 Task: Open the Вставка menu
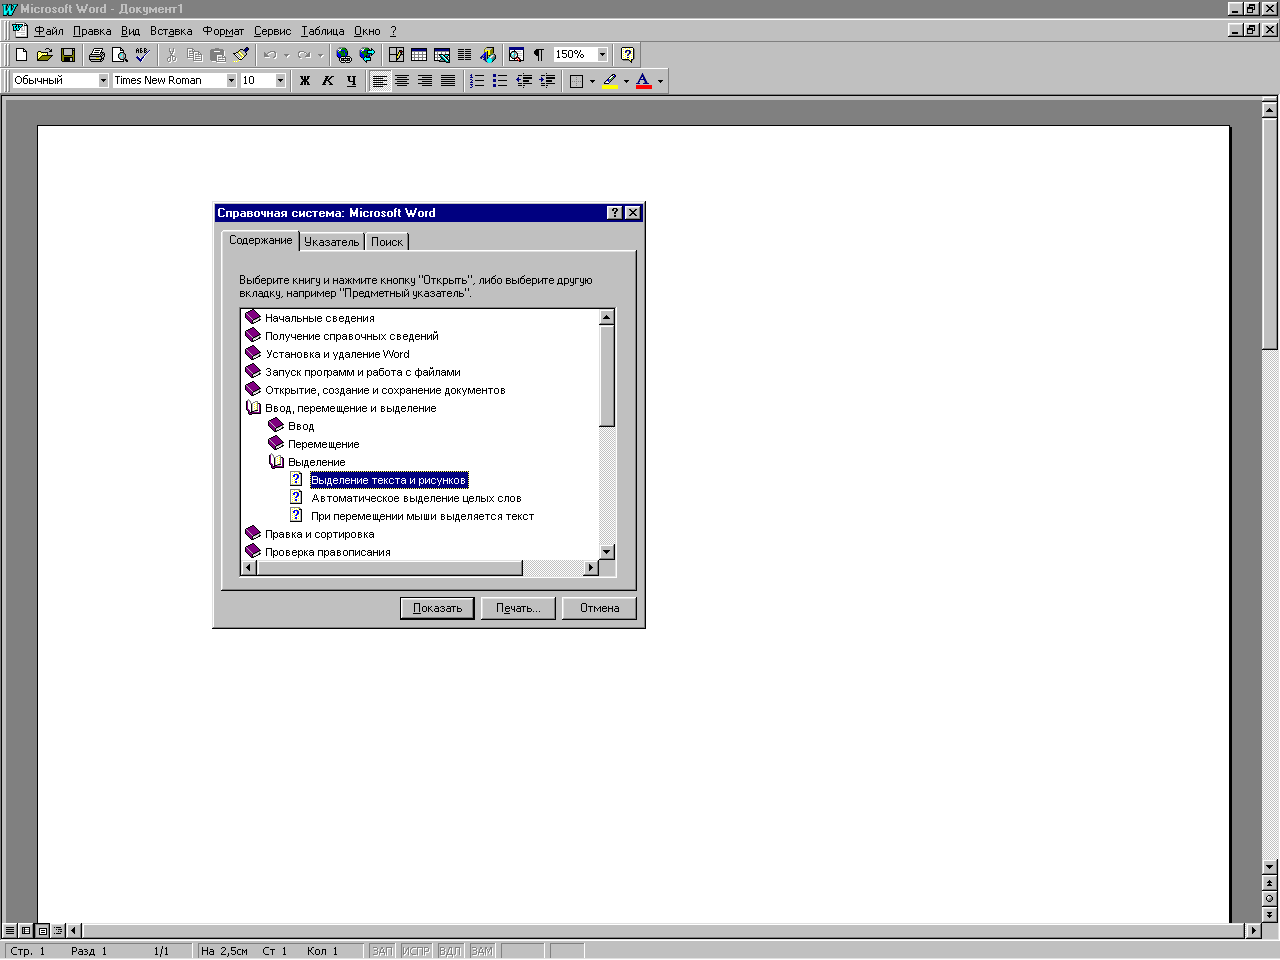point(171,31)
